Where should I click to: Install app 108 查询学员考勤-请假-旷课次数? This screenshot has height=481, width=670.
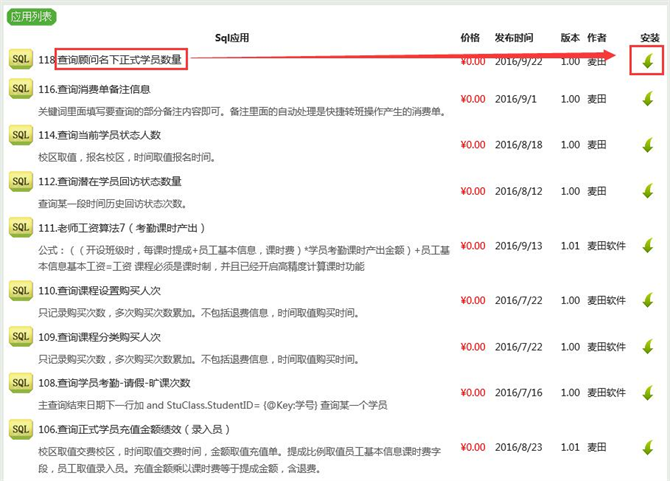point(648,390)
